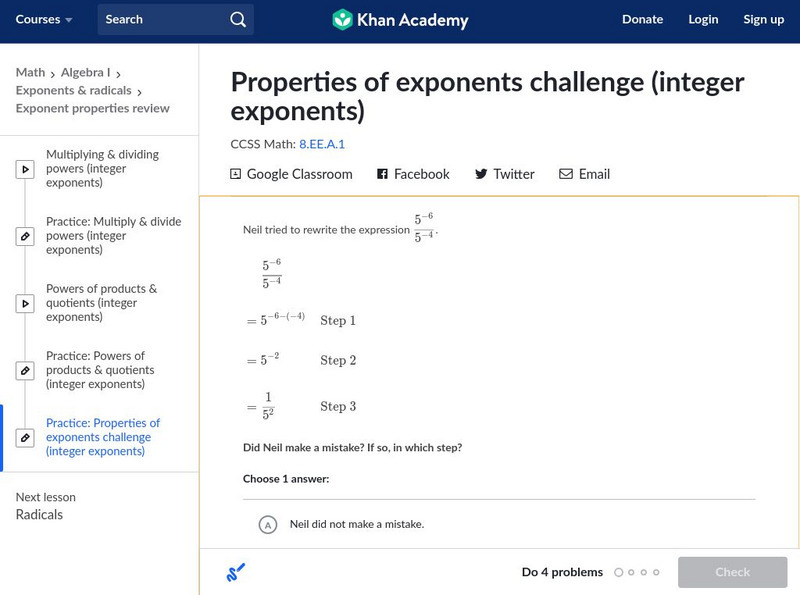Share via Google Classroom icon
The image size is (800, 595).
(236, 174)
